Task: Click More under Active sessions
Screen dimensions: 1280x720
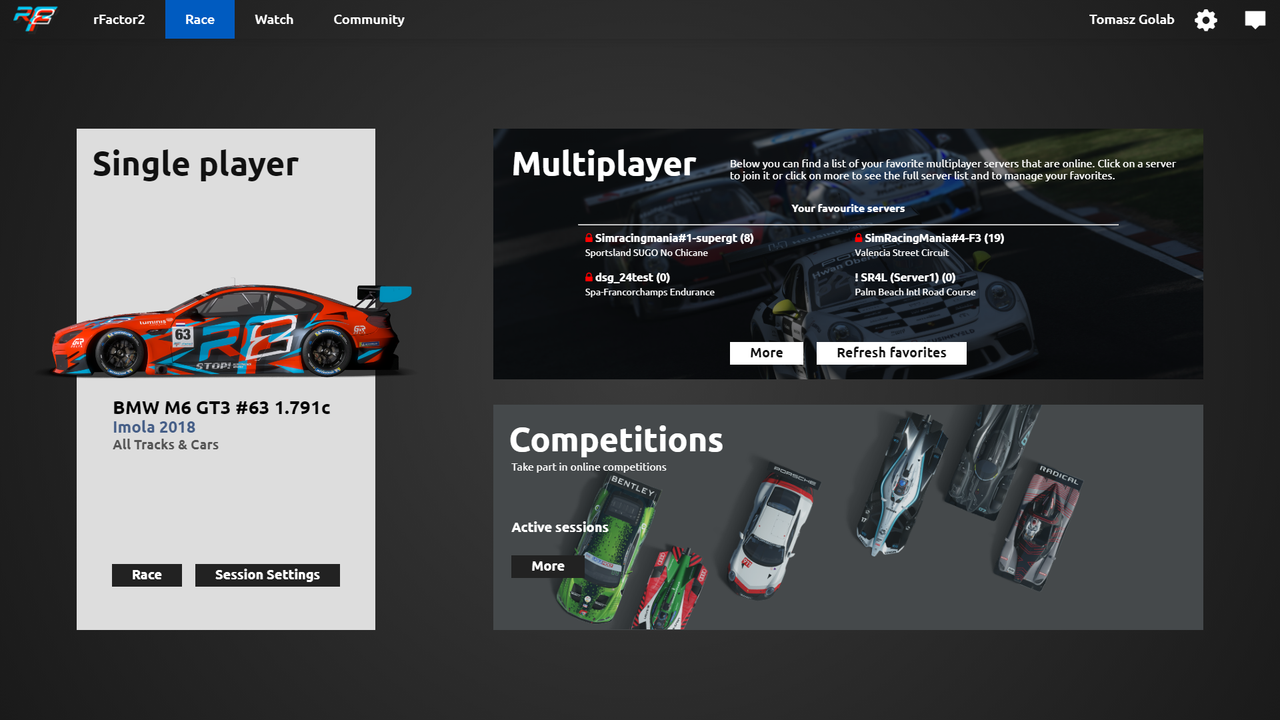Action: pos(548,566)
